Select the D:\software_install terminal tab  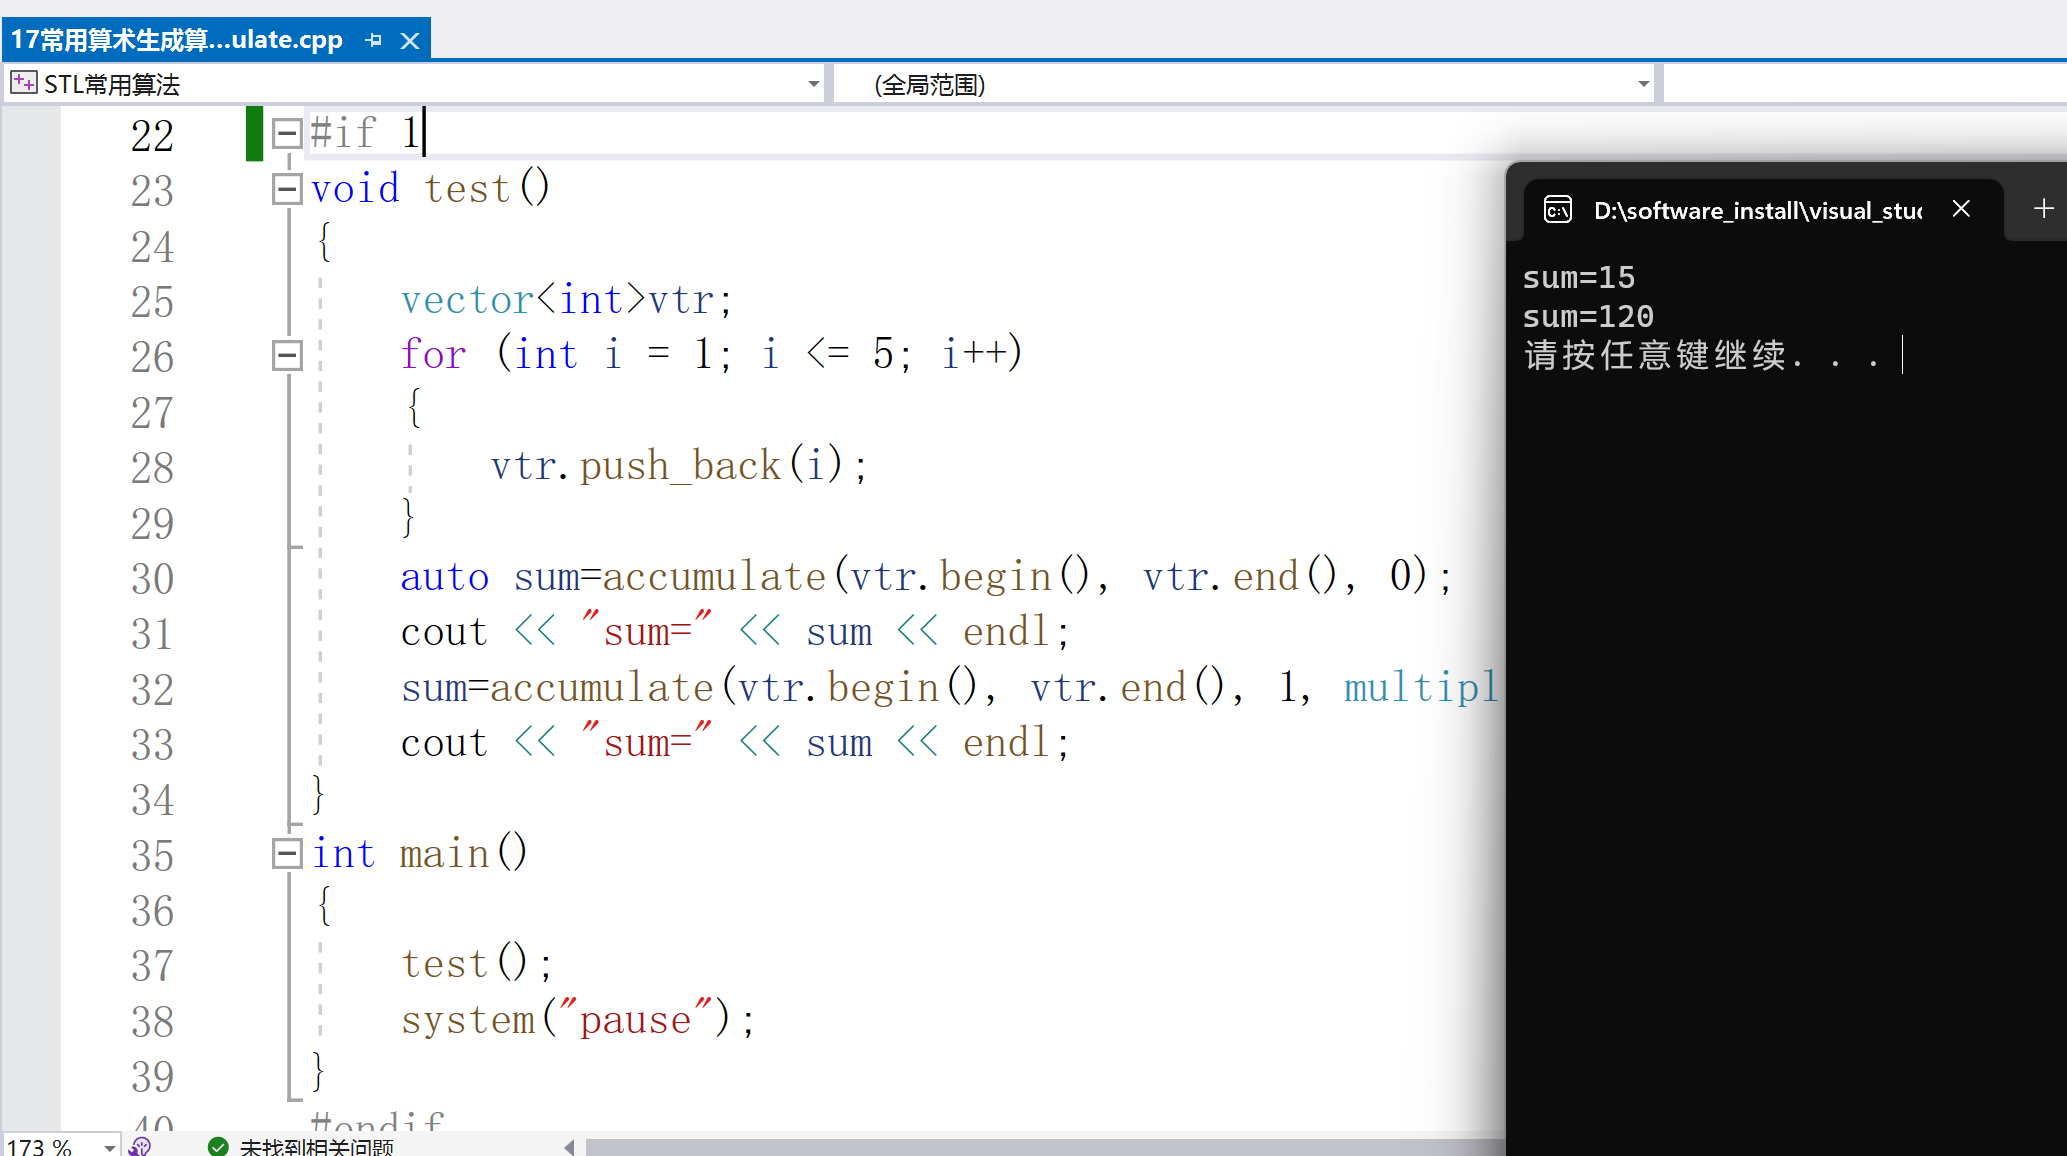click(1758, 209)
